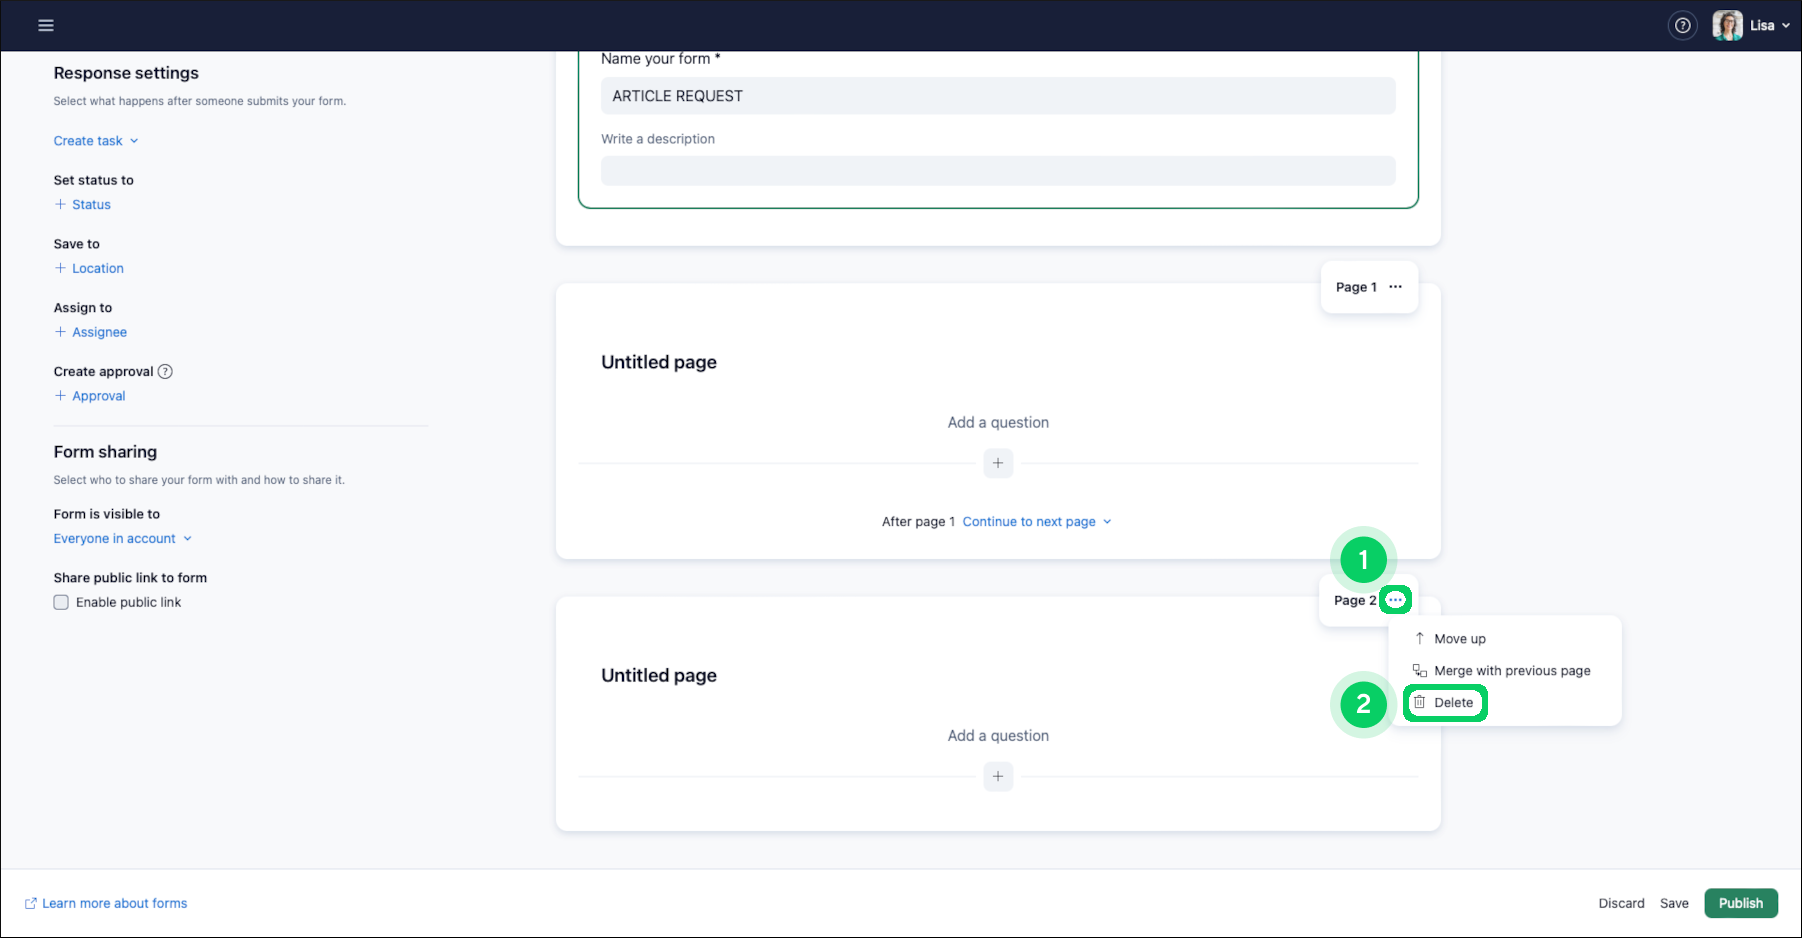Click the plus icon beside Assignee
The image size is (1802, 938).
(60, 331)
